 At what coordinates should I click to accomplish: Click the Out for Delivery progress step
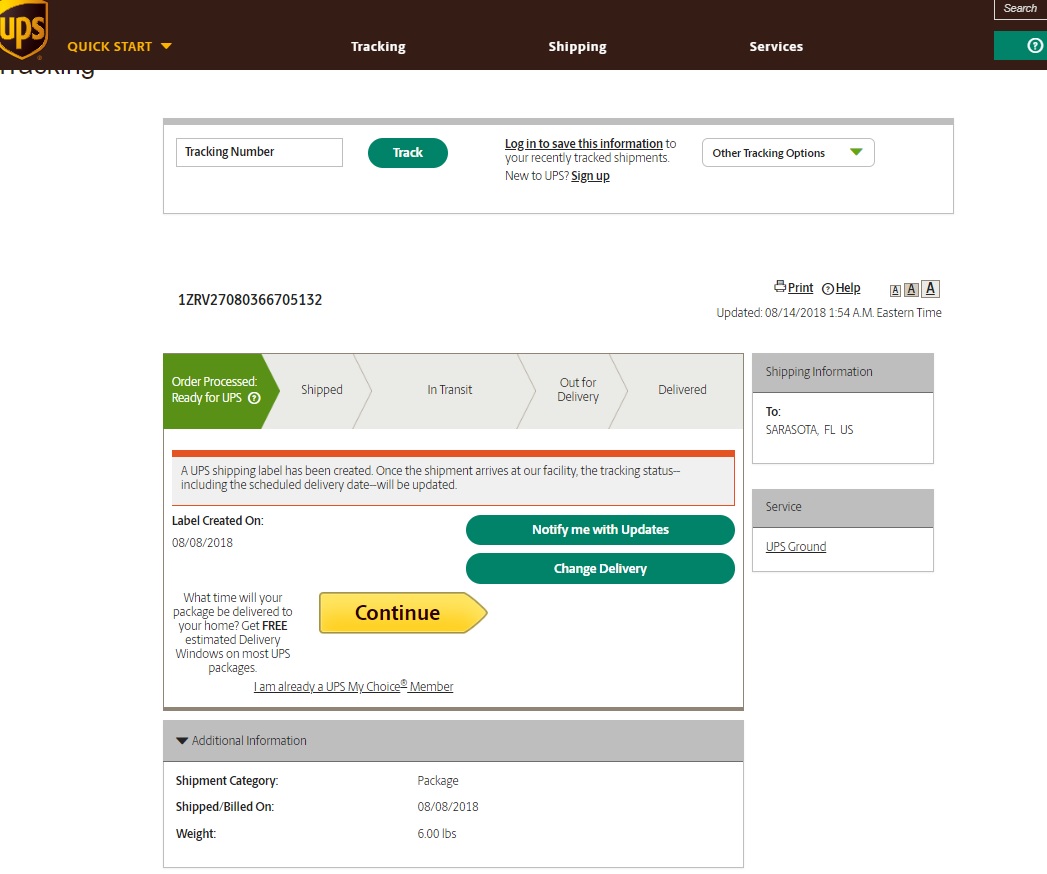(x=578, y=390)
